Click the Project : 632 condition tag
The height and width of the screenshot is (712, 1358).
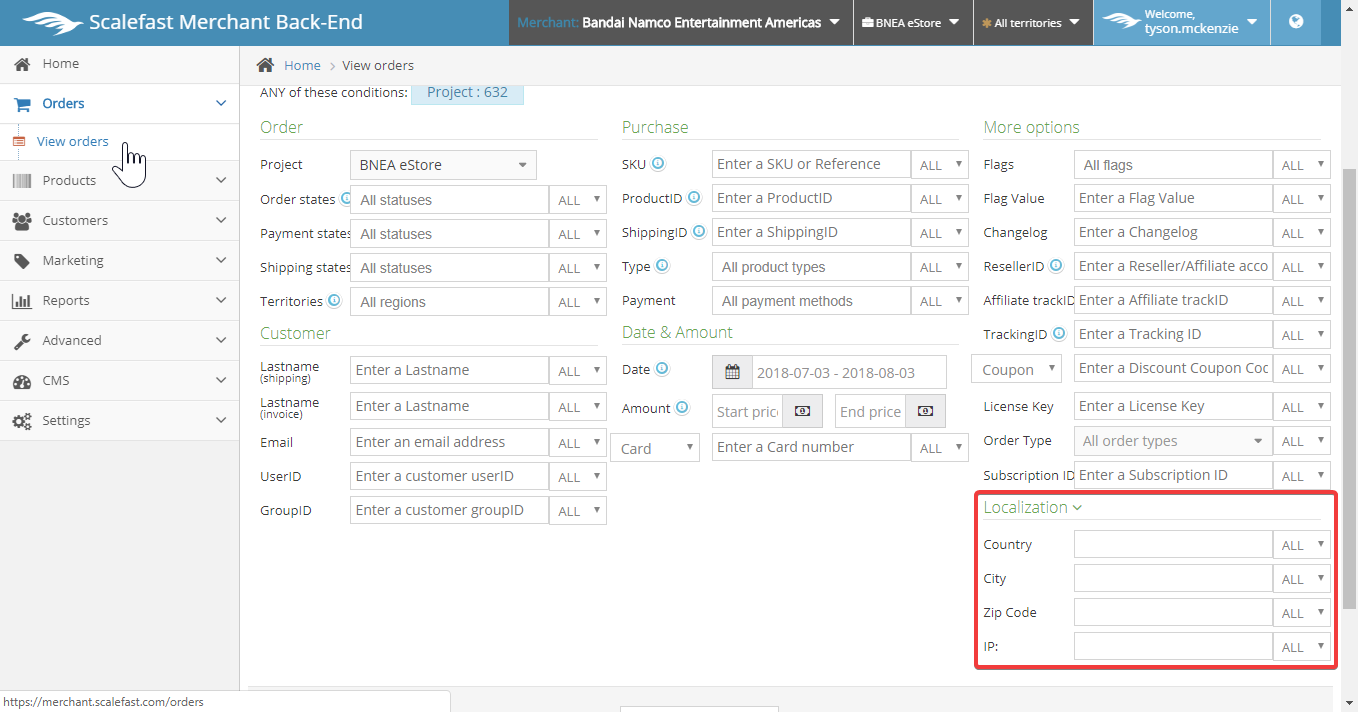[x=467, y=92]
